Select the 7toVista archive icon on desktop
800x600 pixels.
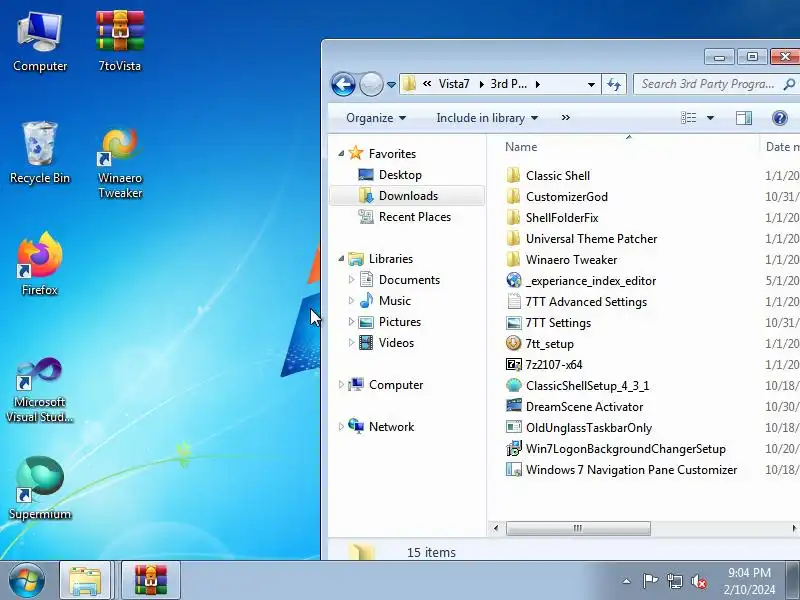120,42
